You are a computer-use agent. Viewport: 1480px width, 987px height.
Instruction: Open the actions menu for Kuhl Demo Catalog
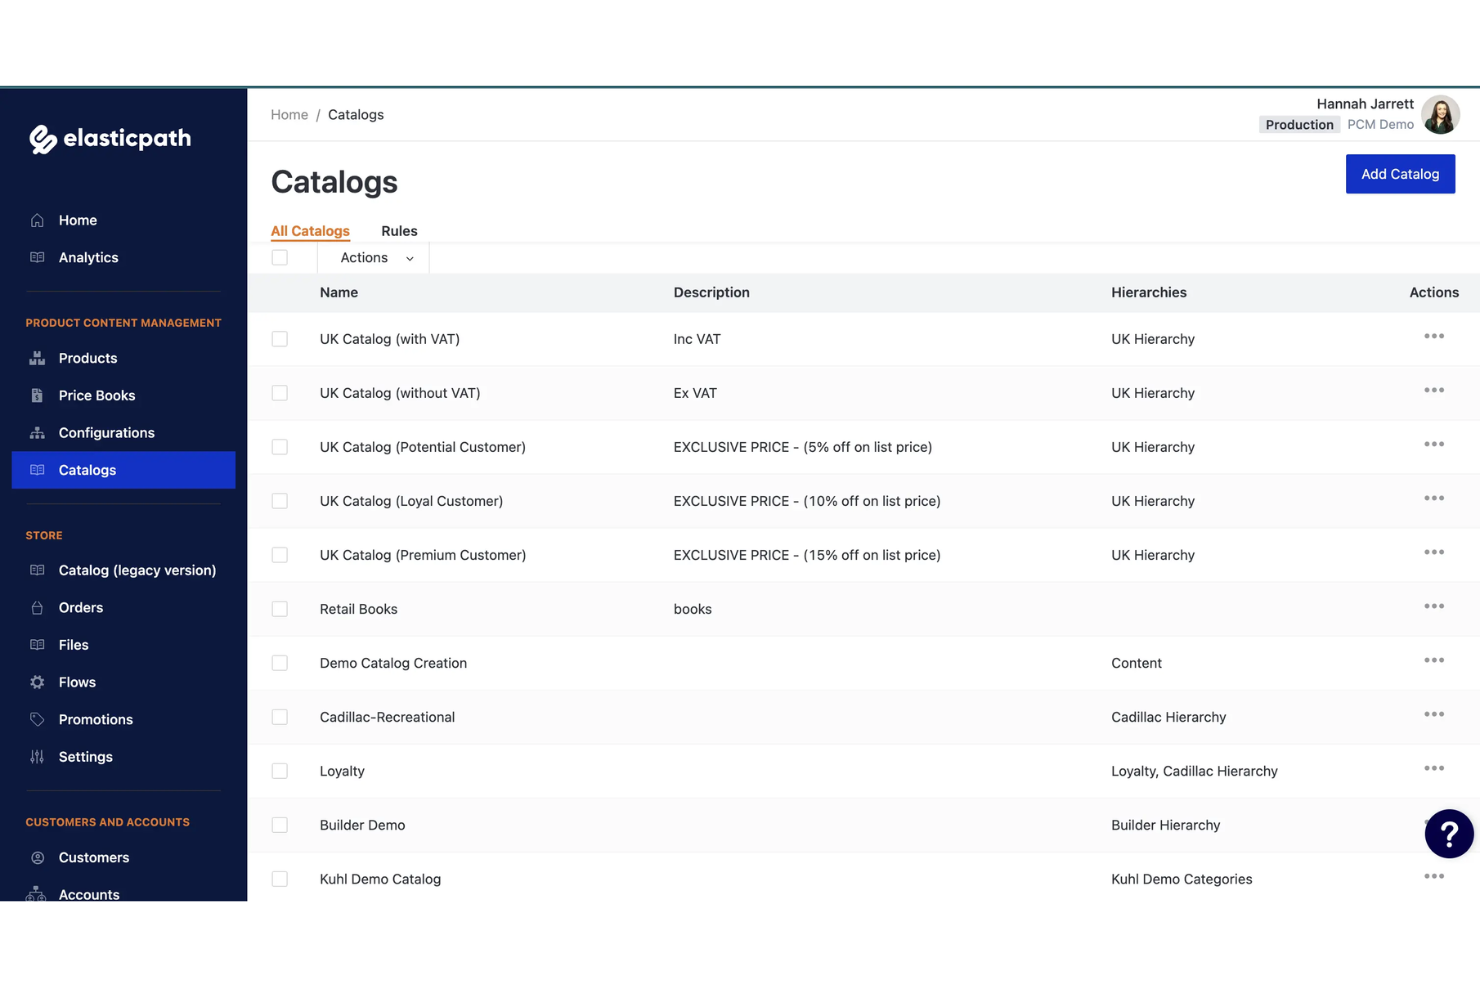[1434, 875]
